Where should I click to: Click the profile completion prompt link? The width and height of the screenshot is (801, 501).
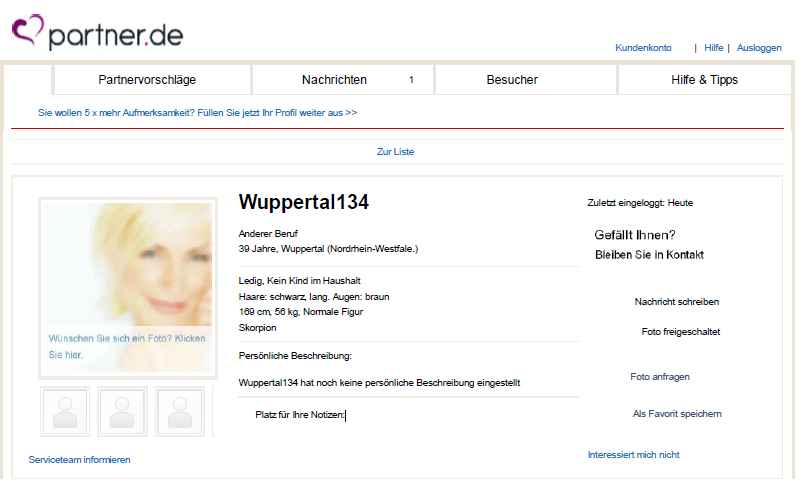click(x=198, y=113)
